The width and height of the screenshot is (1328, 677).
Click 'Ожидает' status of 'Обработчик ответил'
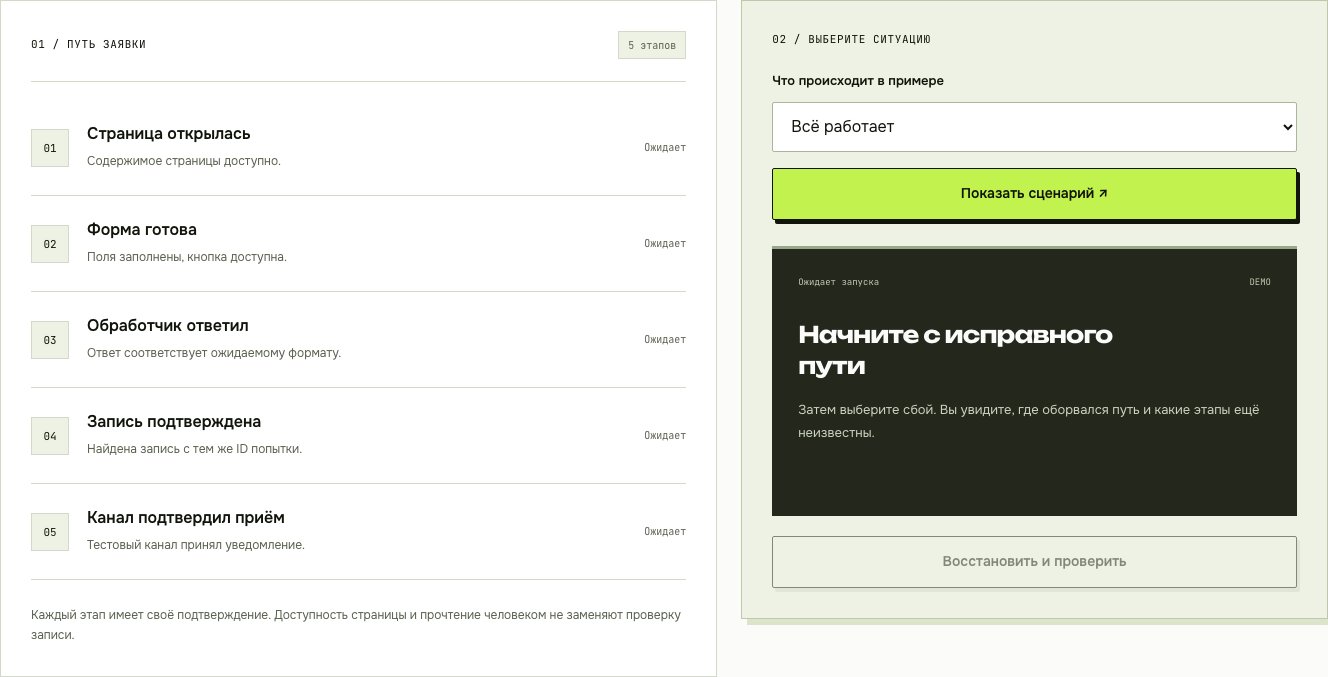pos(665,340)
